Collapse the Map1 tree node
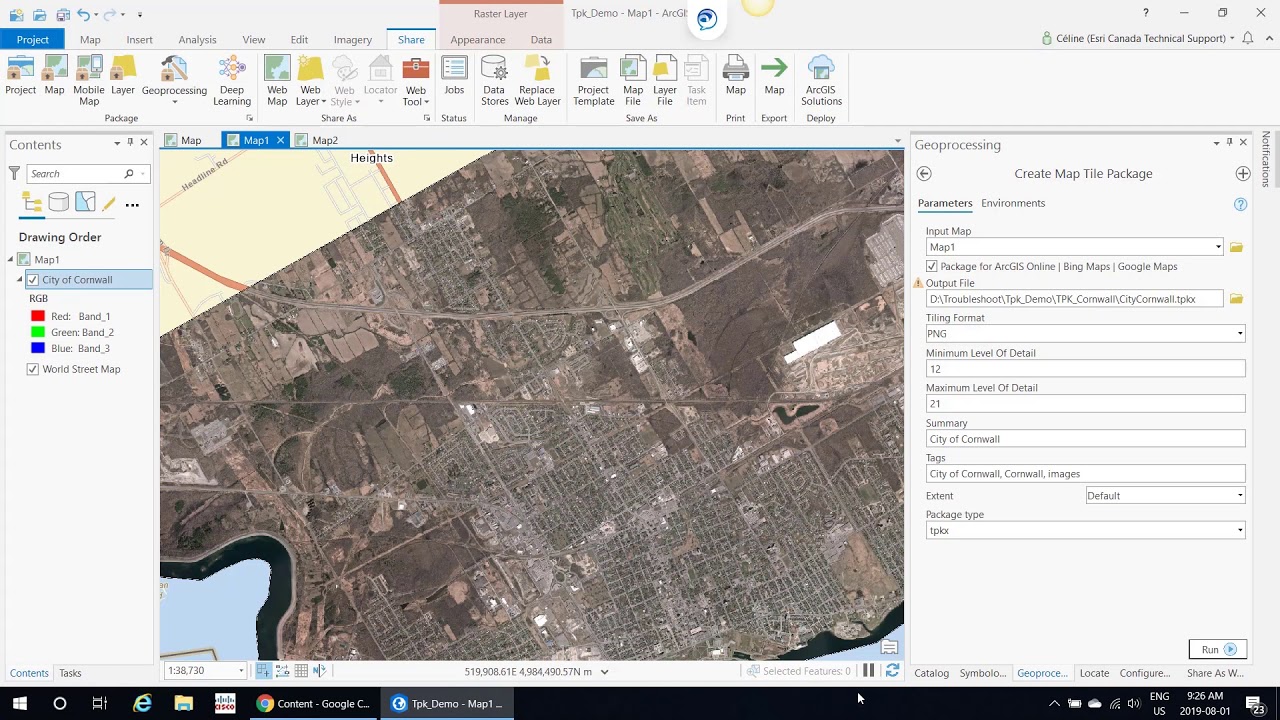 [x=10, y=259]
